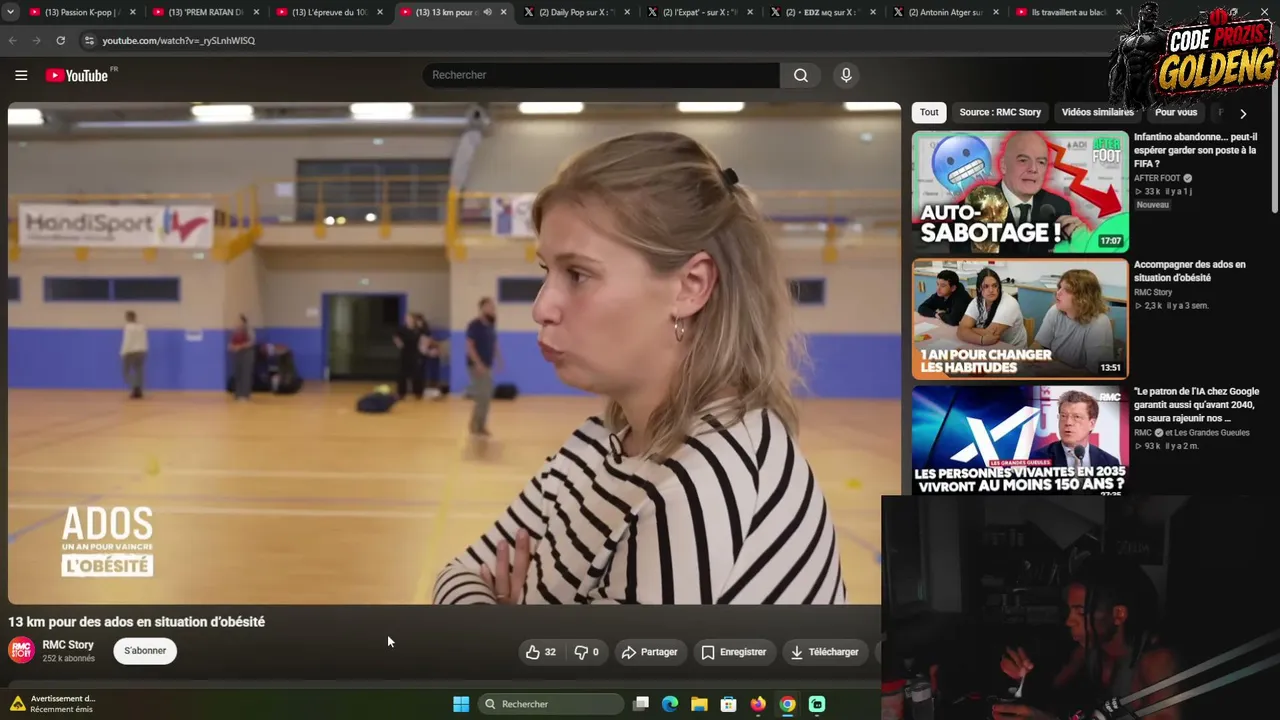Image resolution: width=1280 pixels, height=720 pixels.
Task: Click the main video player
Action: pos(454,353)
